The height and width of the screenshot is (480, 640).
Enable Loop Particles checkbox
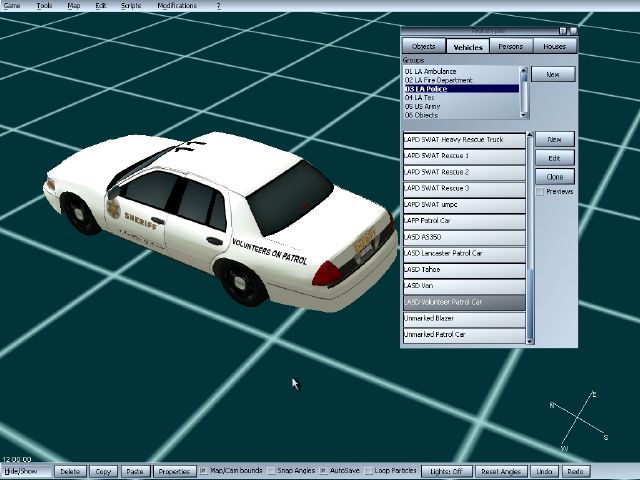(368, 471)
